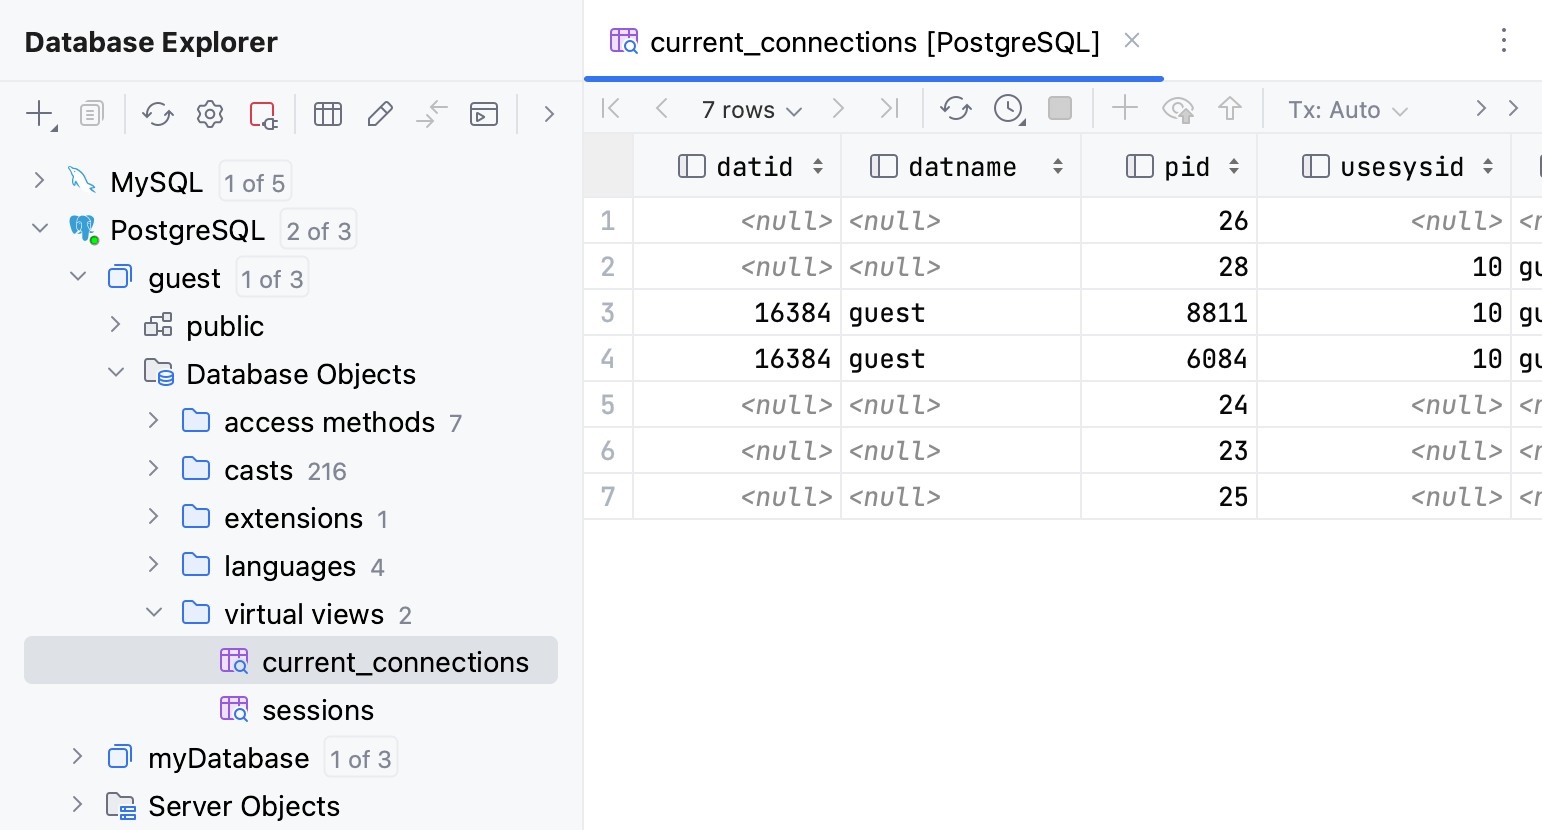
Task: Click the Edit pencil icon
Action: 380,114
